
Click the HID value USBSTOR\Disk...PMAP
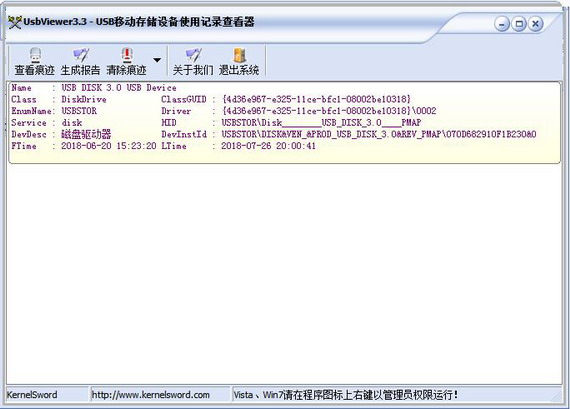pyautogui.click(x=321, y=123)
